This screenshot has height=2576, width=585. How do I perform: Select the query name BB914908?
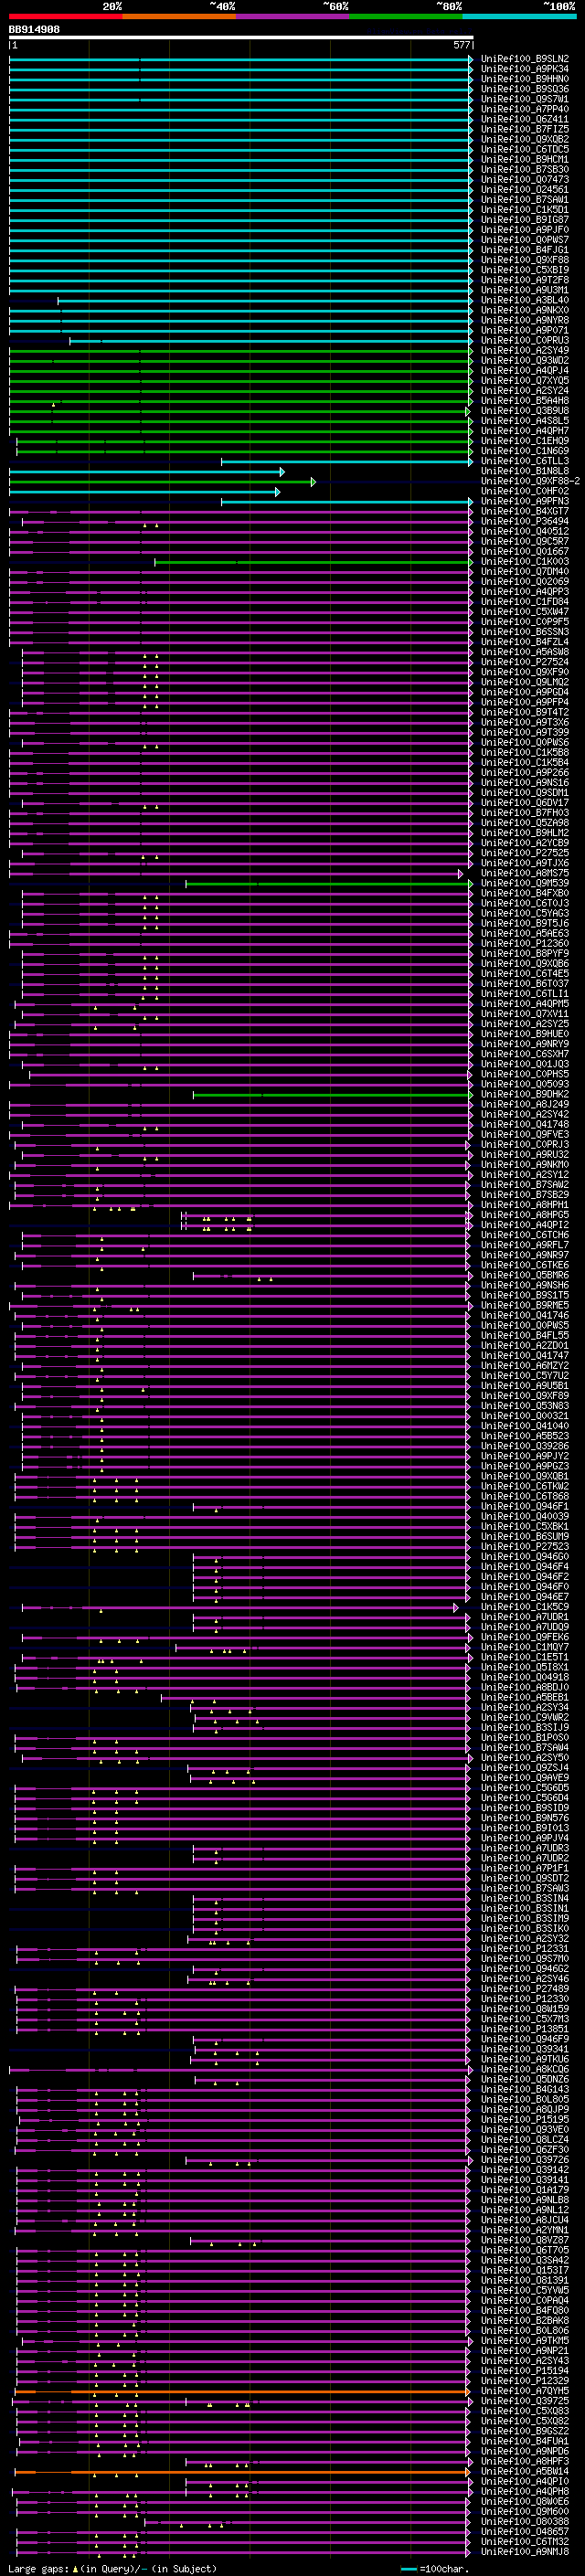34,30
